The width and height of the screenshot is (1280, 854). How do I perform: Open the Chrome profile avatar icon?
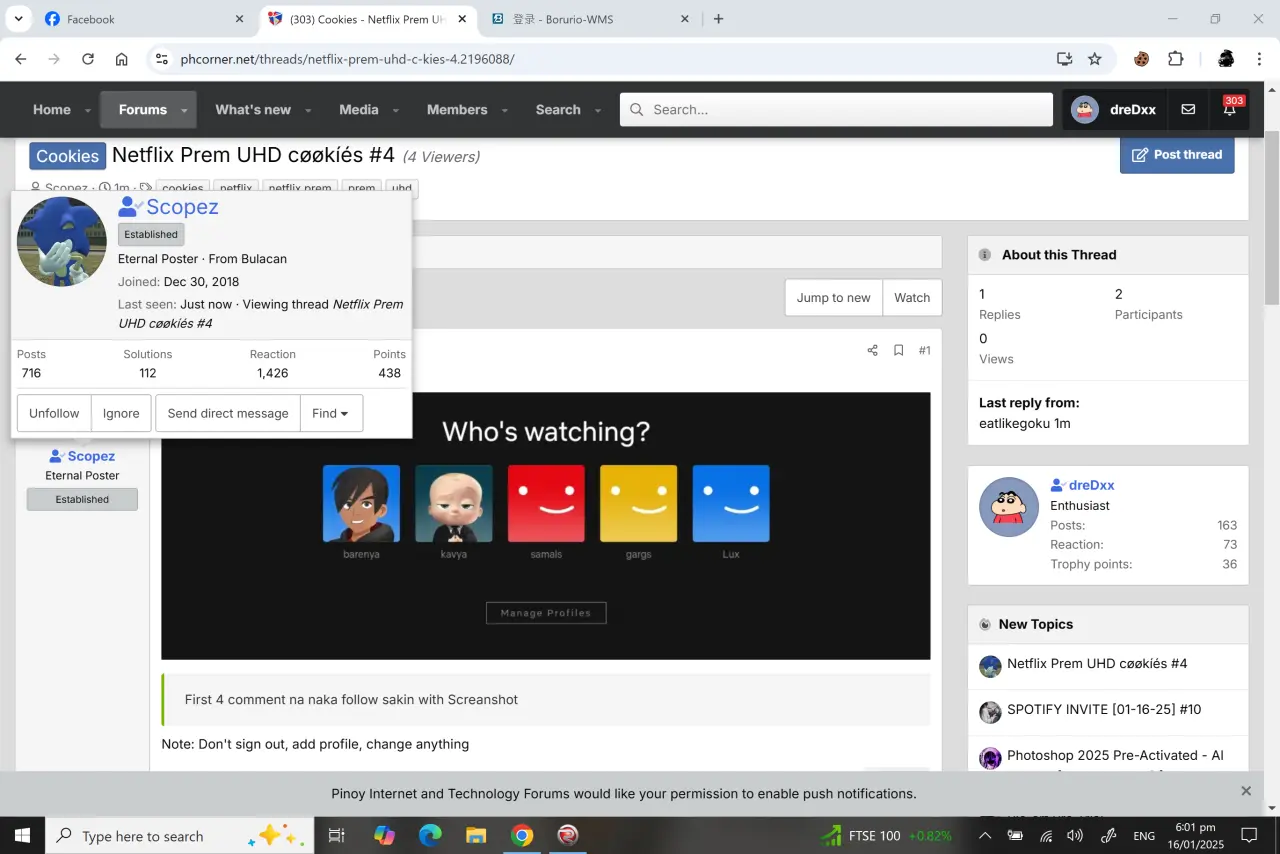click(1226, 59)
